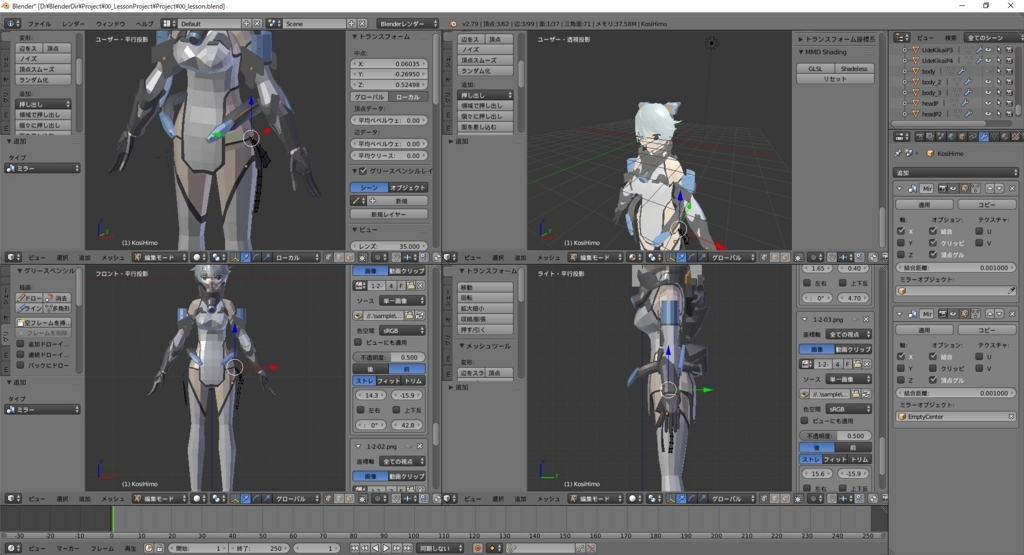This screenshot has width=1024, height=555.
Task: Click the object cube tab in properties editor
Action: tap(962, 137)
